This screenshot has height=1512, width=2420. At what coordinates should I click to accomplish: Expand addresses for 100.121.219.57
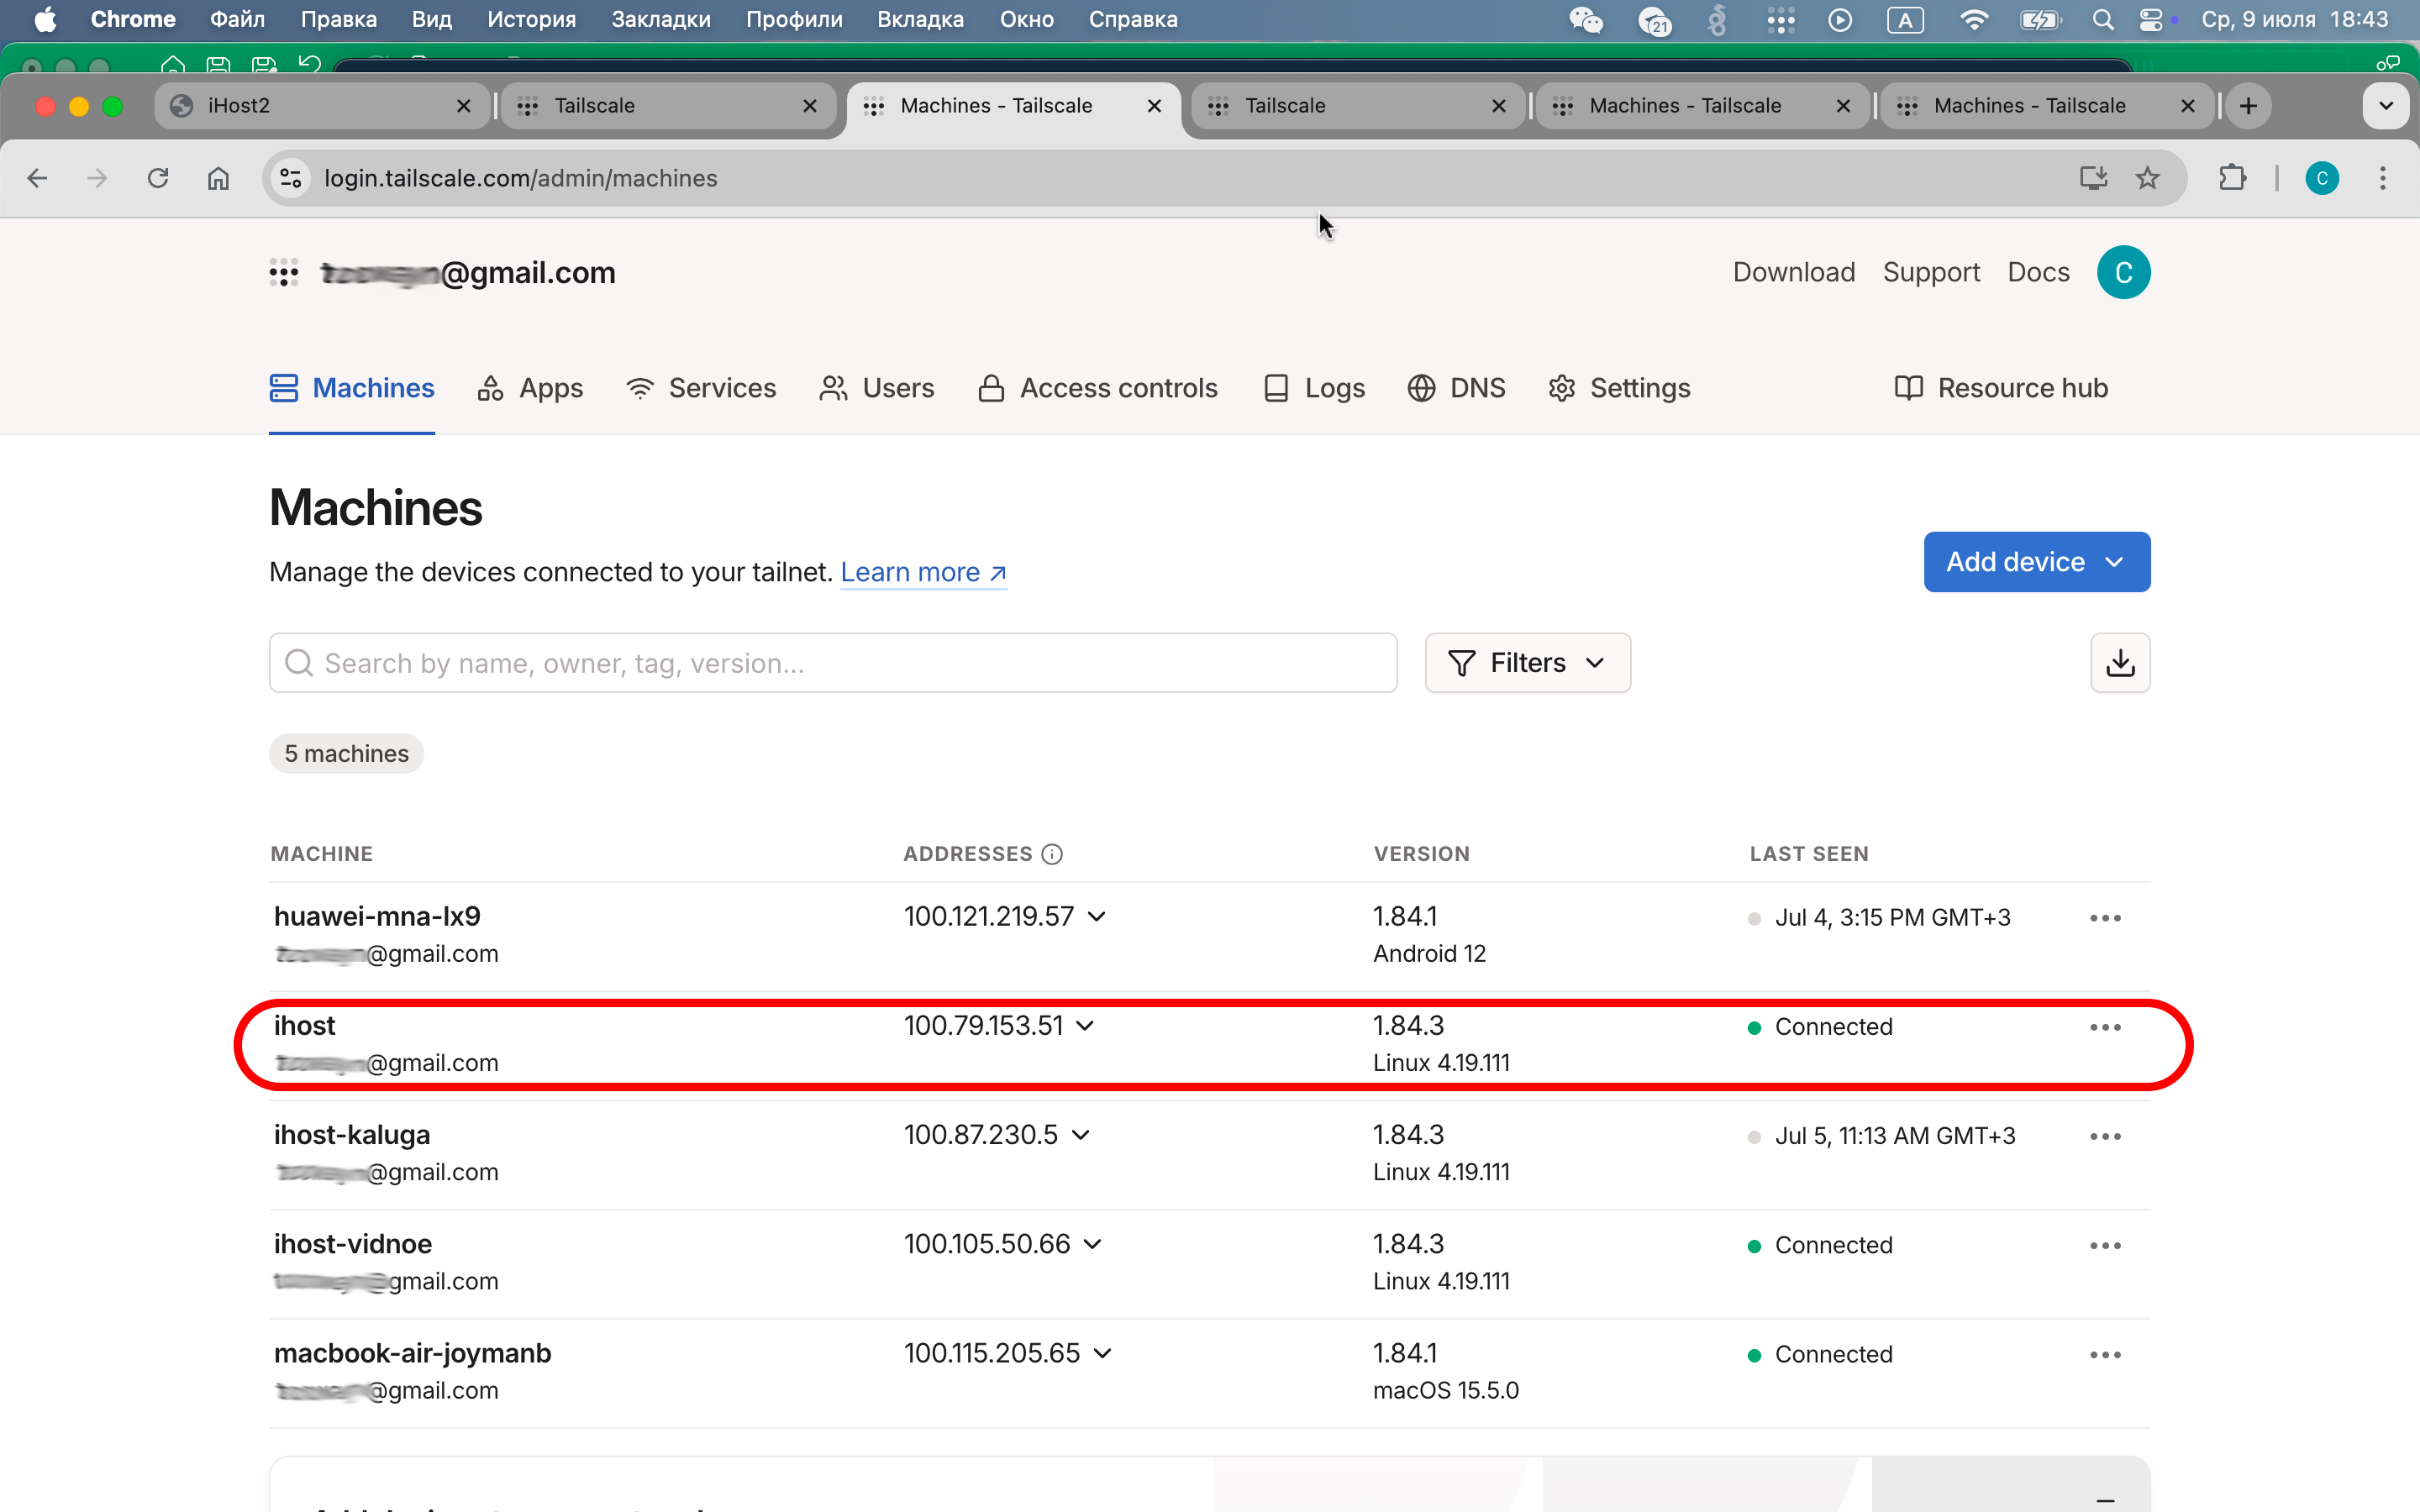point(1097,917)
